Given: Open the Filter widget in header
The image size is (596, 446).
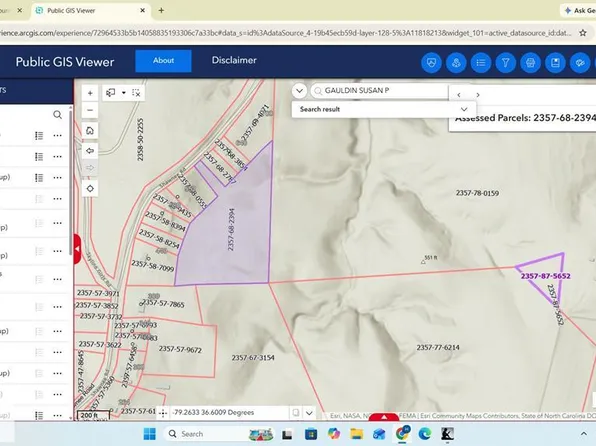Looking at the screenshot, I should click(506, 63).
